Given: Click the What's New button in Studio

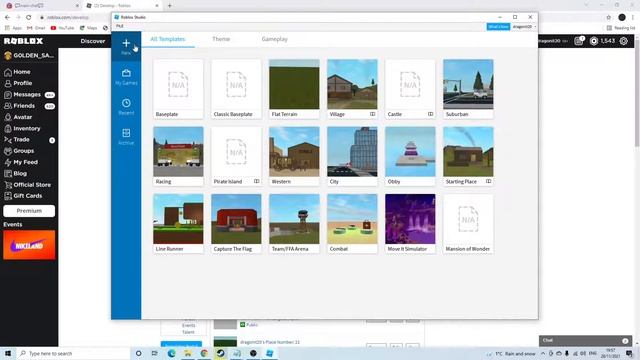Looking at the screenshot, I should [498, 27].
